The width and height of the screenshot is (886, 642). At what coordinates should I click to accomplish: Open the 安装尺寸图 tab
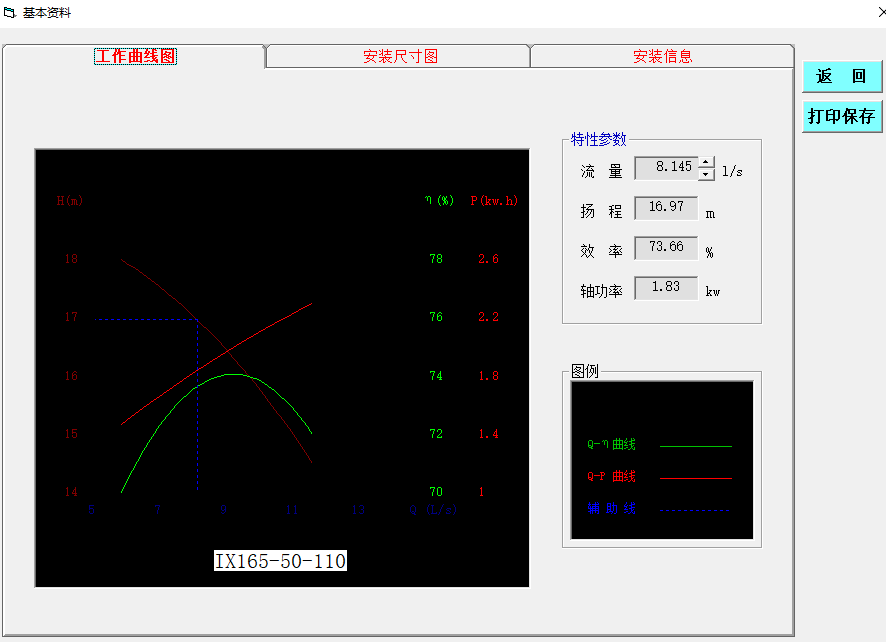[400, 57]
